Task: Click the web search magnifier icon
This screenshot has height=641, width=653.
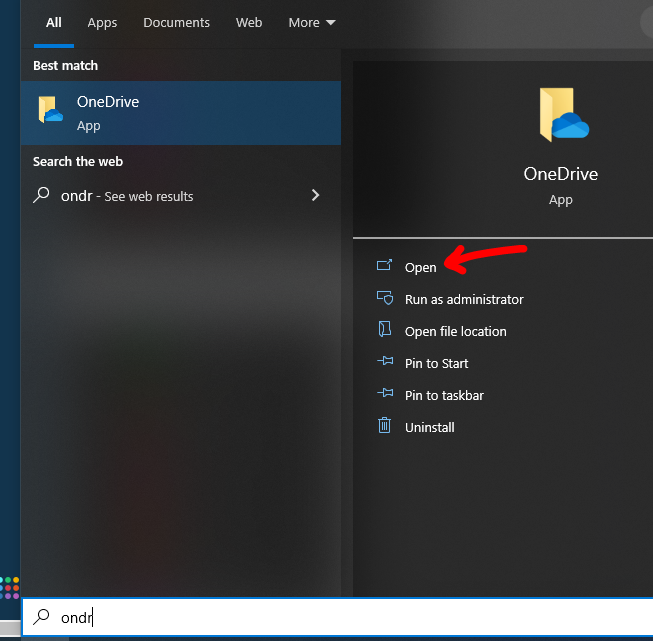Action: [41, 195]
